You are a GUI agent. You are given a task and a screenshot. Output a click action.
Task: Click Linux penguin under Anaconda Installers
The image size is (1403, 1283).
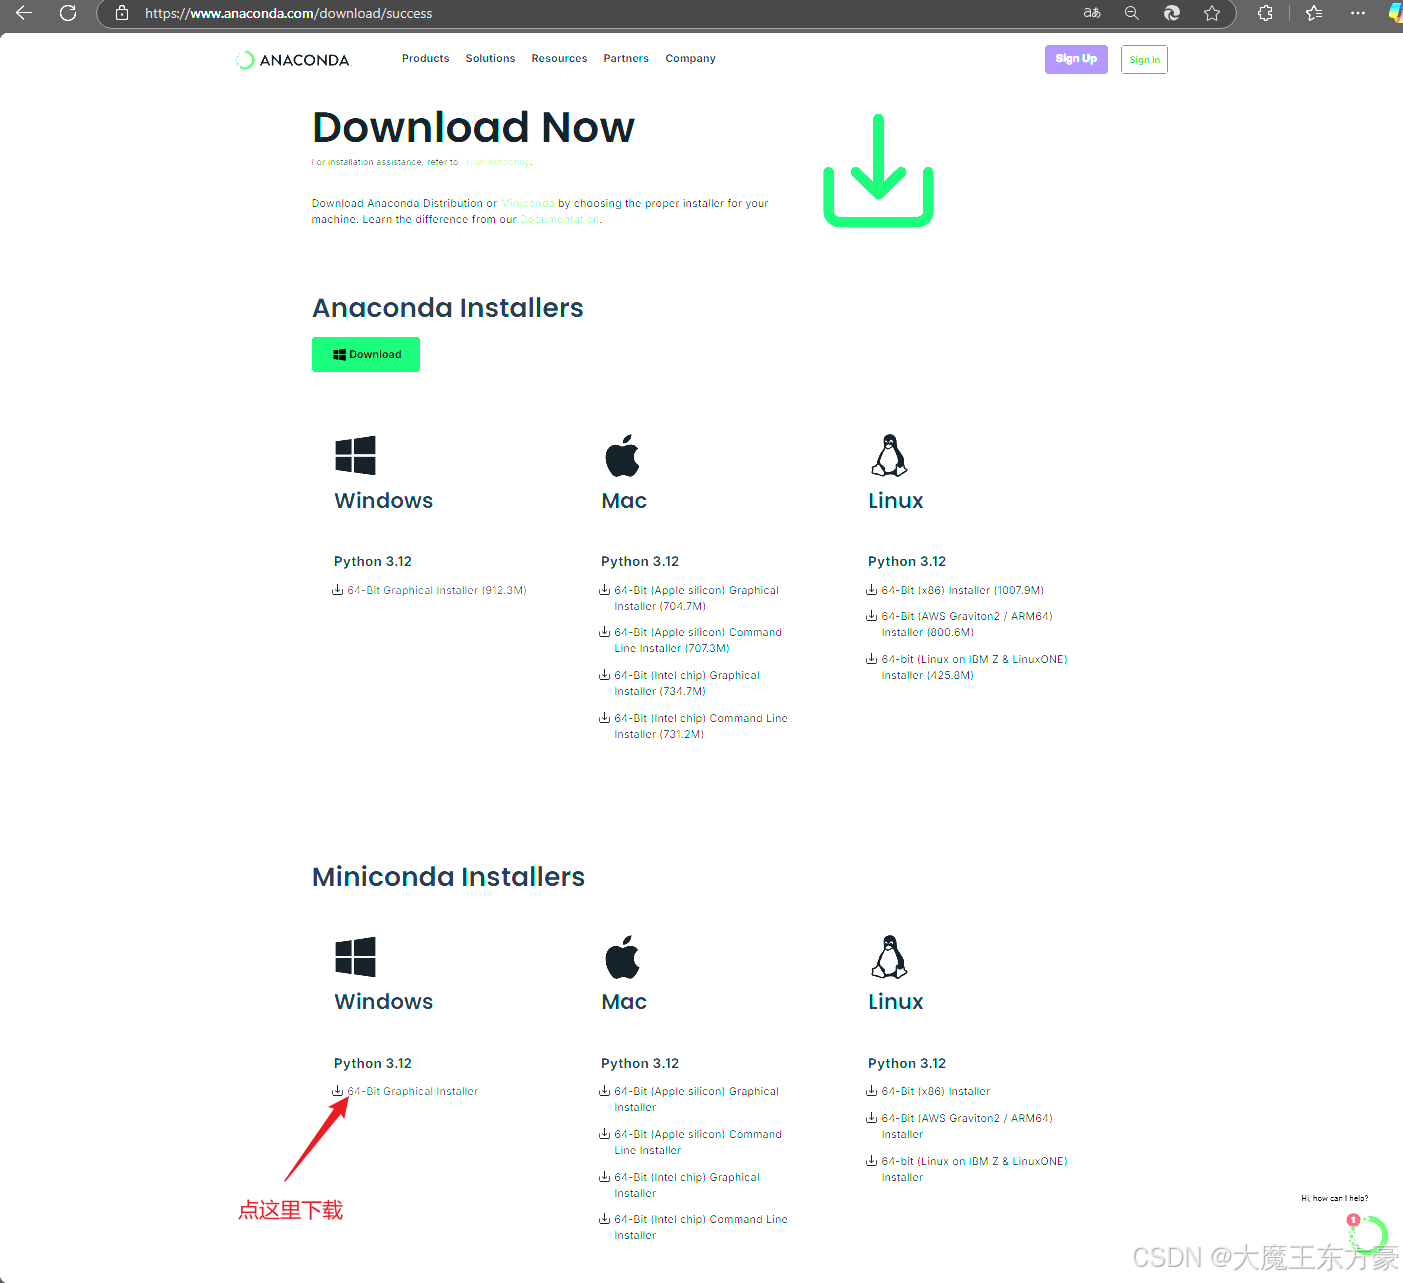point(889,455)
